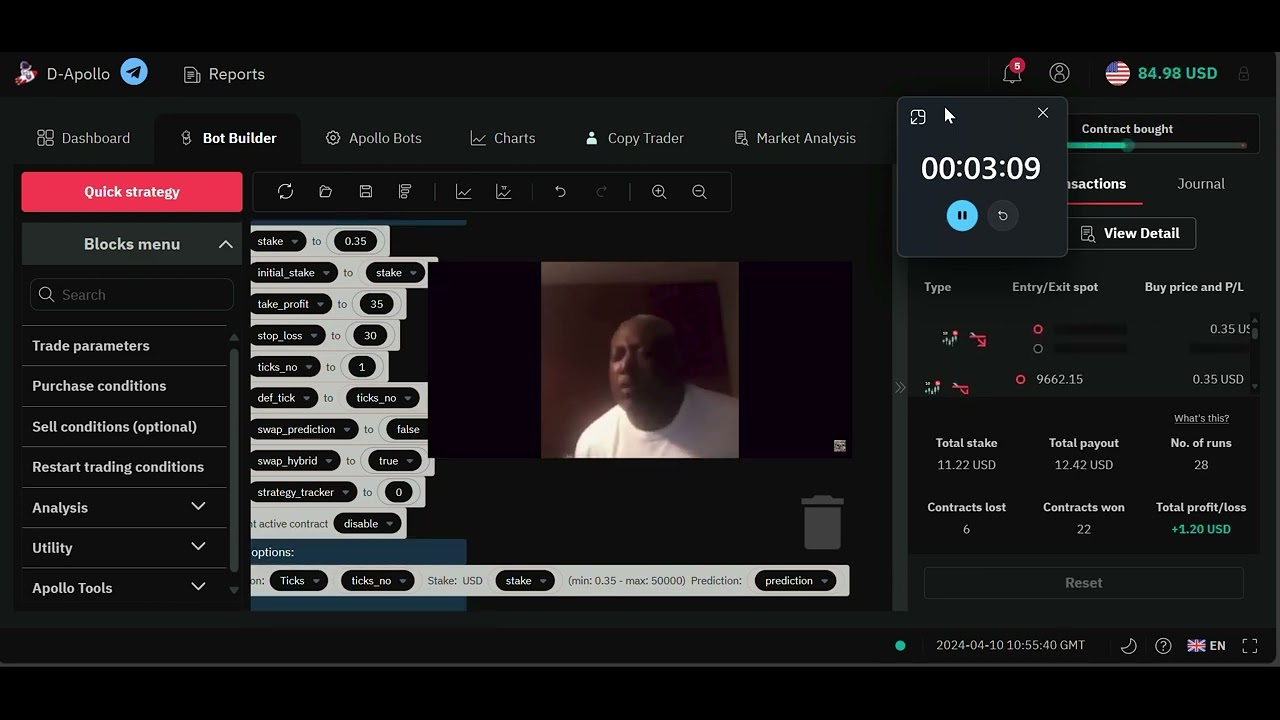Expand the Apollo Tools category
Viewport: 1280px width, 720px height.
pos(198,587)
